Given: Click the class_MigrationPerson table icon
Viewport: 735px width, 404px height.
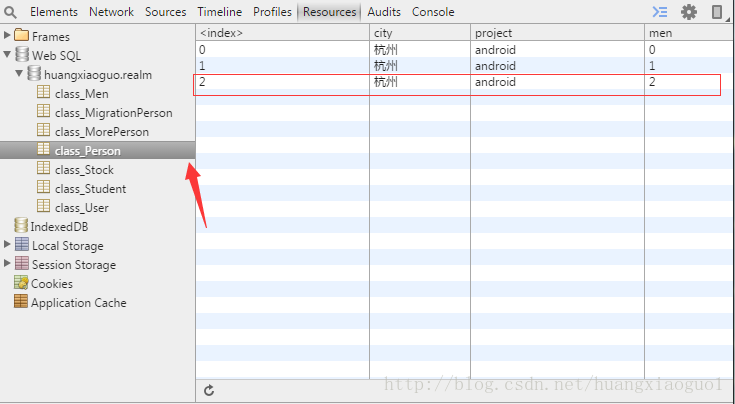Looking at the screenshot, I should click(43, 111).
